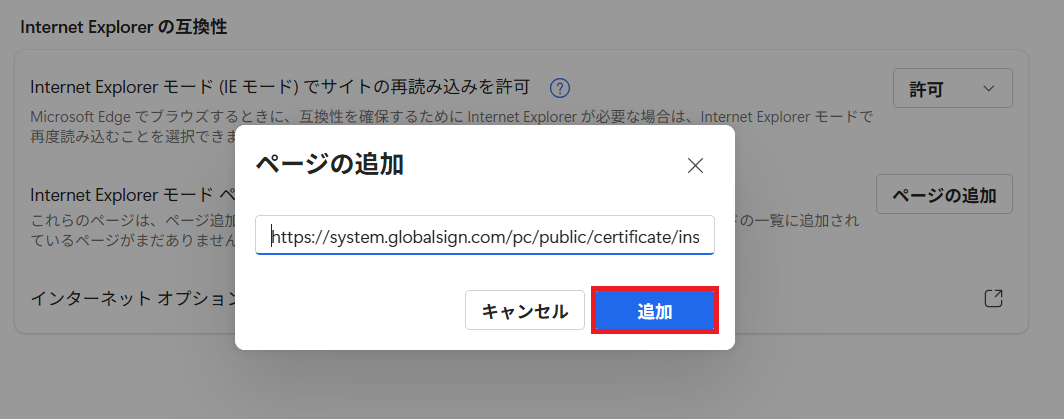Click the partially hidden Internet Explorer モード ページ label
This screenshot has width=1064, height=419.
pos(132,195)
